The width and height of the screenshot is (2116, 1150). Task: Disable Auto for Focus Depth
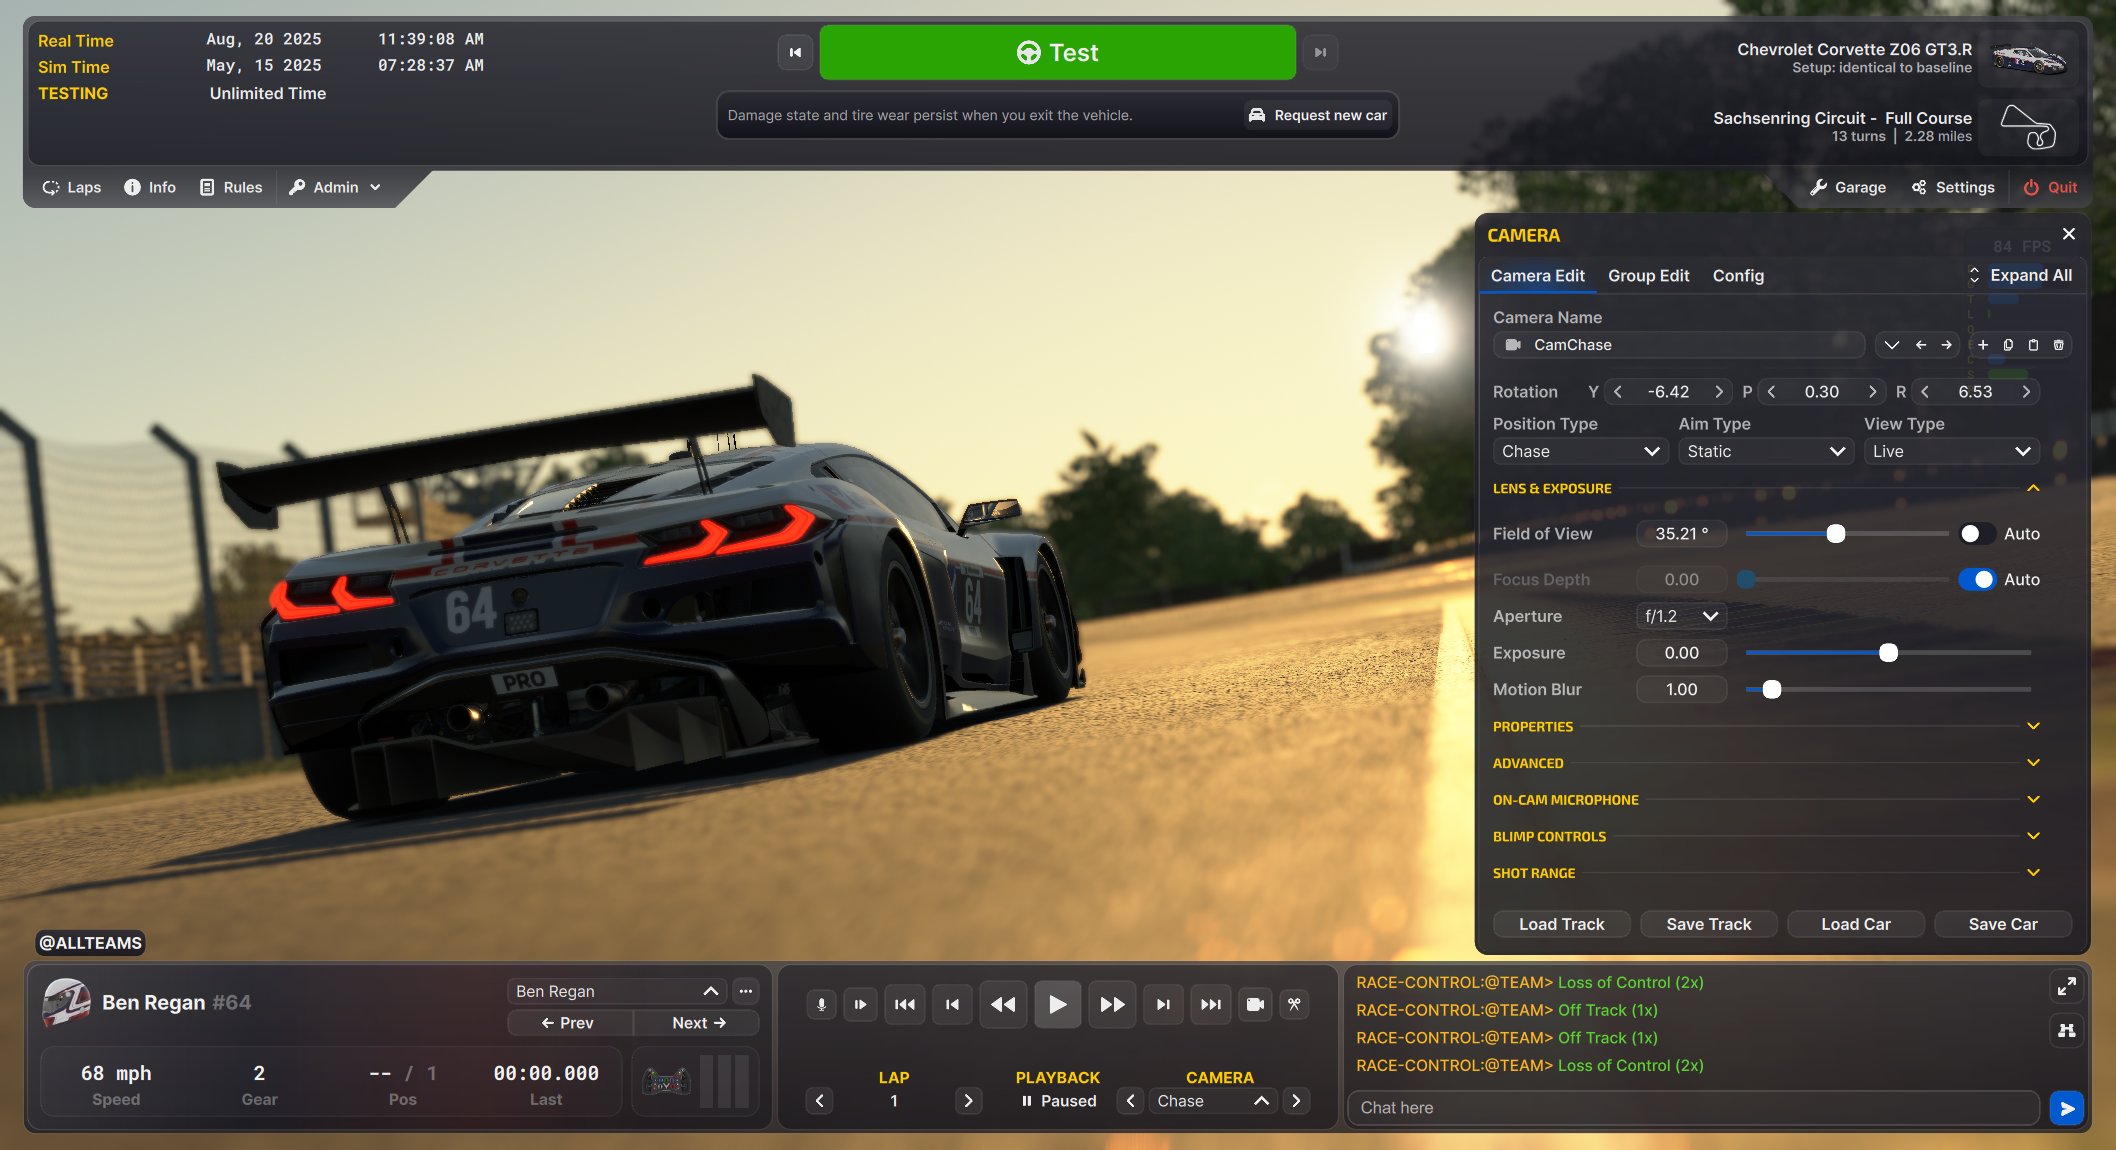tap(1977, 580)
